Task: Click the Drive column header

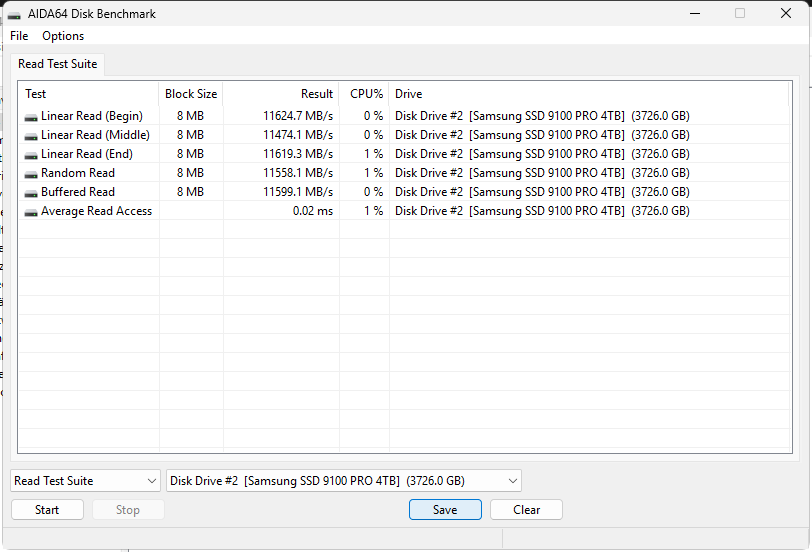Action: [x=409, y=94]
